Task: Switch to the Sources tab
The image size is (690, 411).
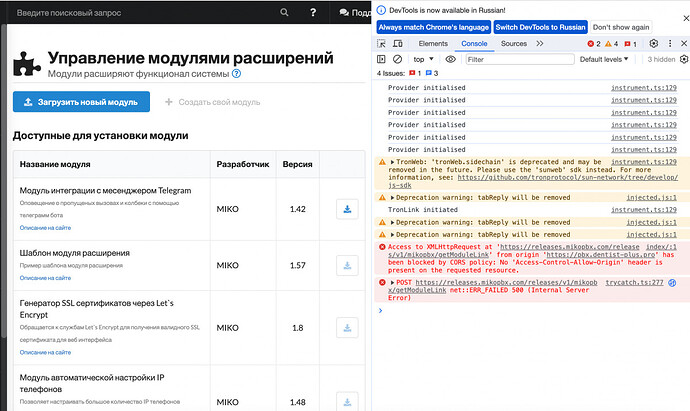Action: (514, 44)
